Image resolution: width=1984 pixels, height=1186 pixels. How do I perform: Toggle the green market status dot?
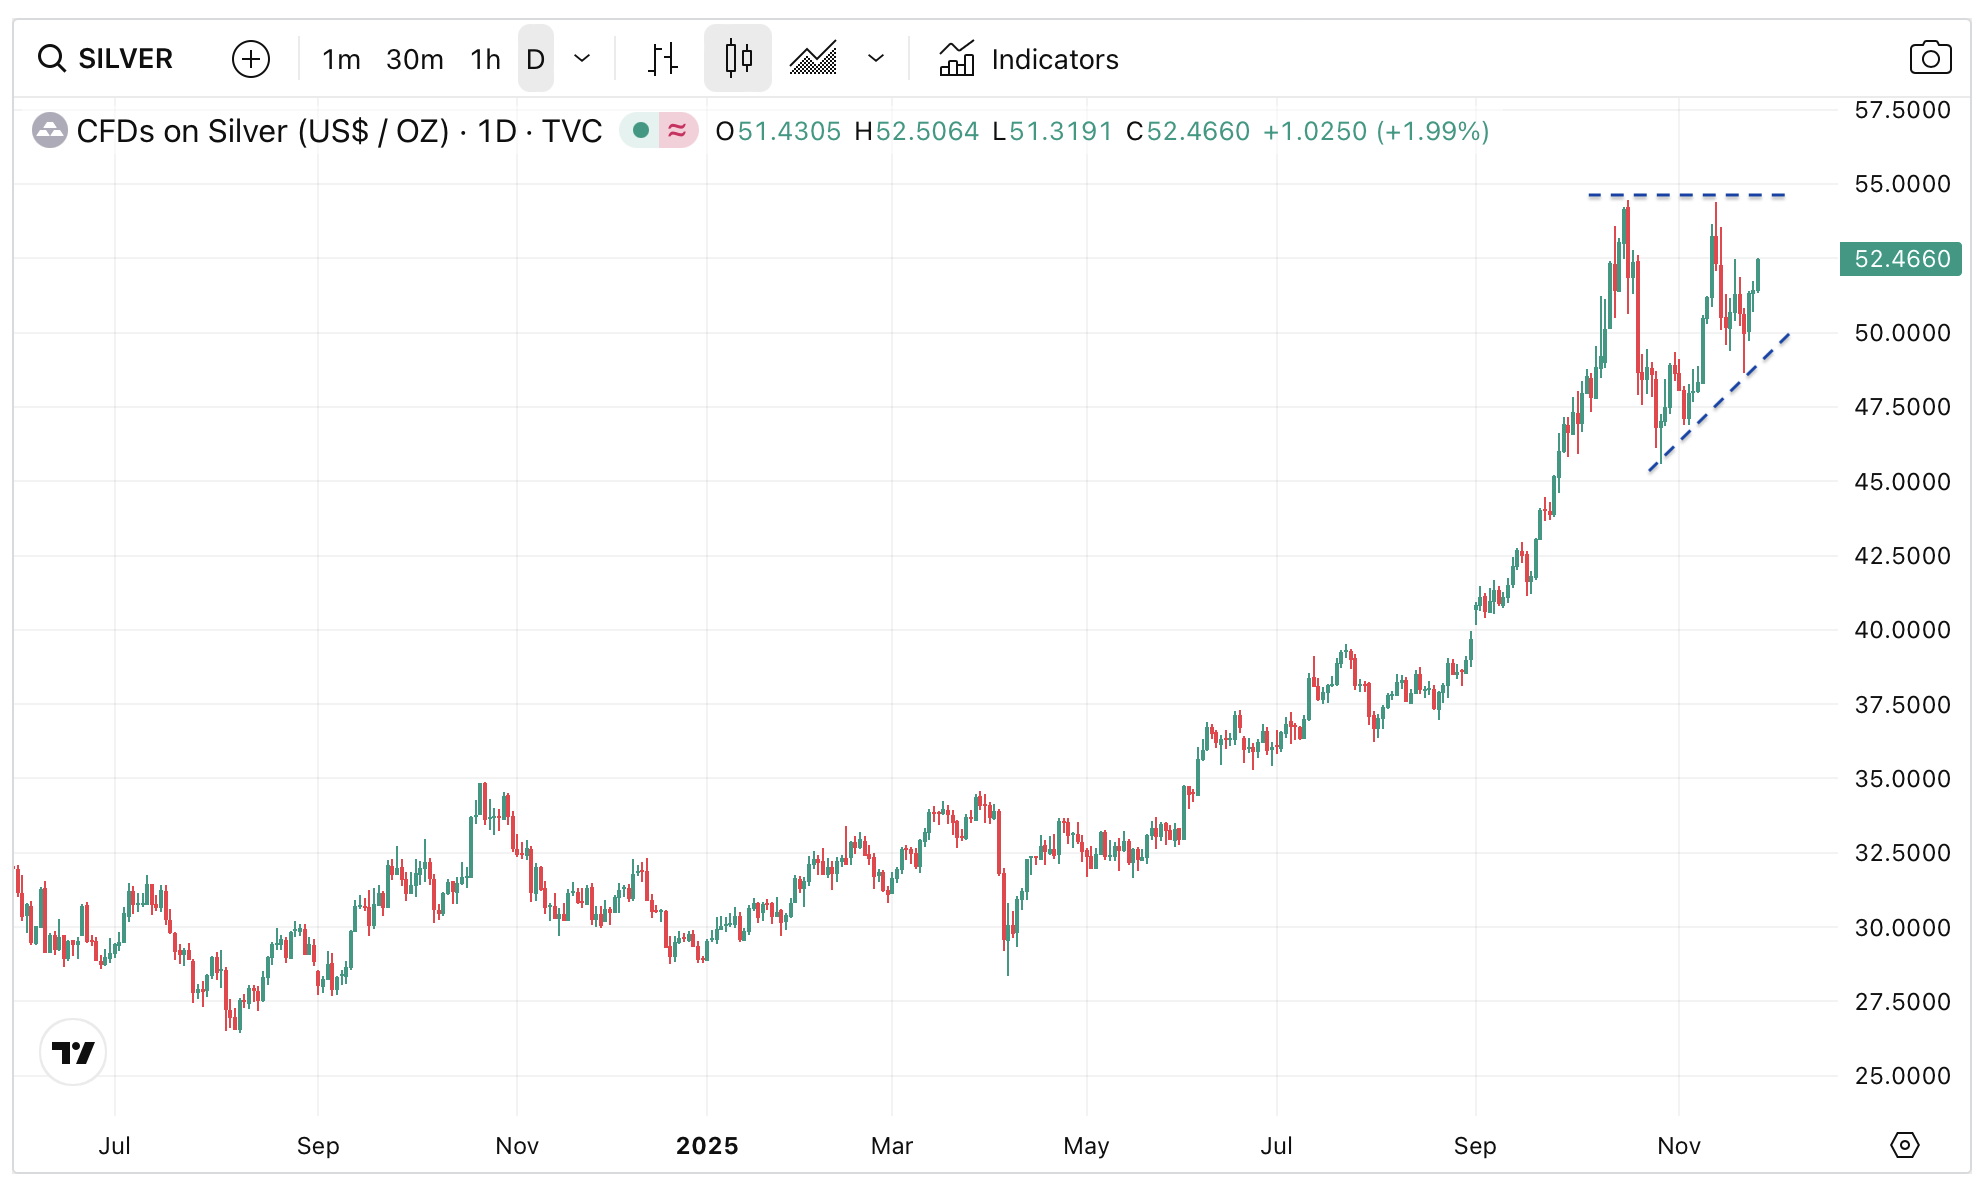(x=641, y=131)
